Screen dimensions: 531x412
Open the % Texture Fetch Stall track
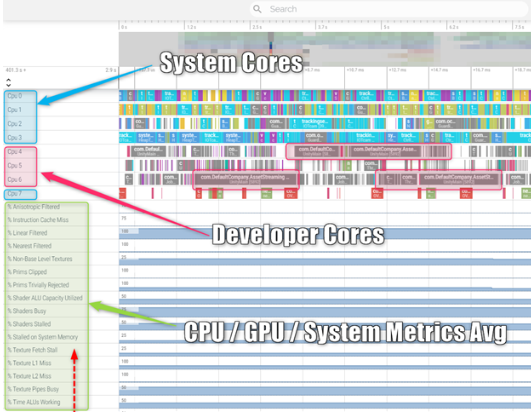(x=33, y=350)
